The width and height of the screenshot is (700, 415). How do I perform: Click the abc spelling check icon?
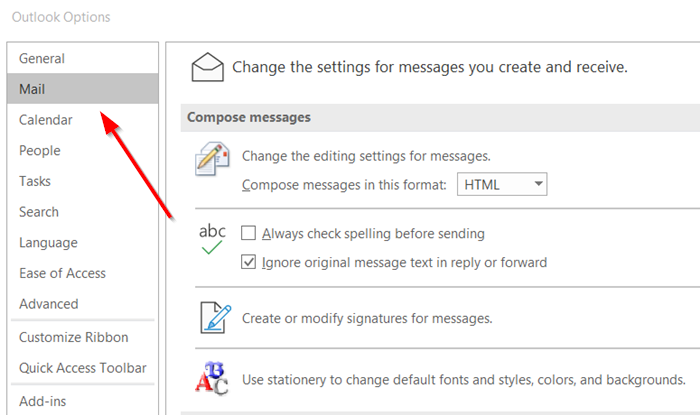coord(212,239)
